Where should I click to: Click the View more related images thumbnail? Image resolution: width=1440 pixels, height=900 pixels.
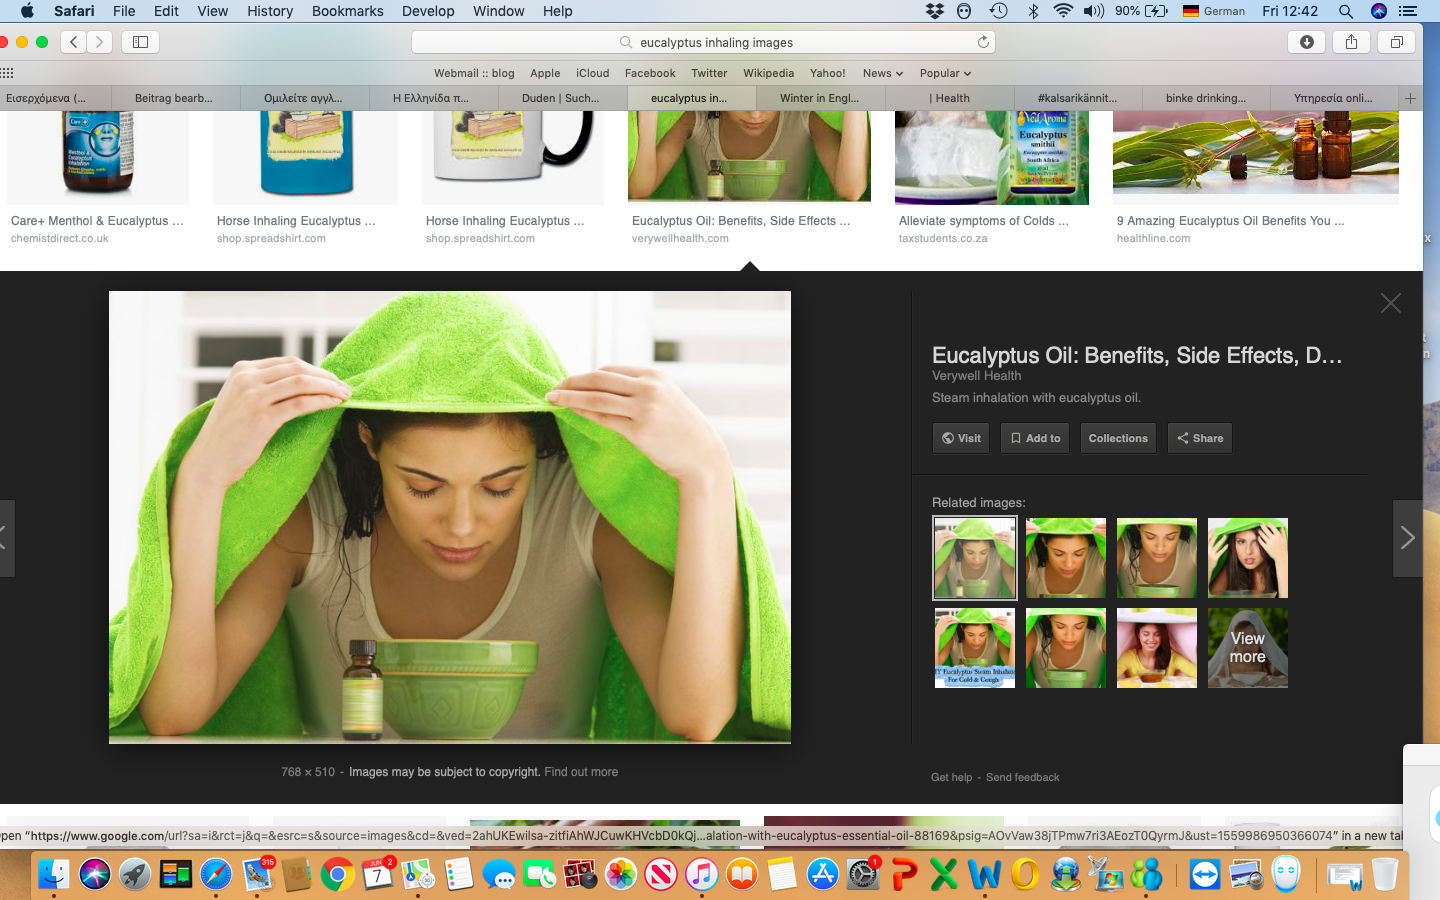coord(1247,648)
